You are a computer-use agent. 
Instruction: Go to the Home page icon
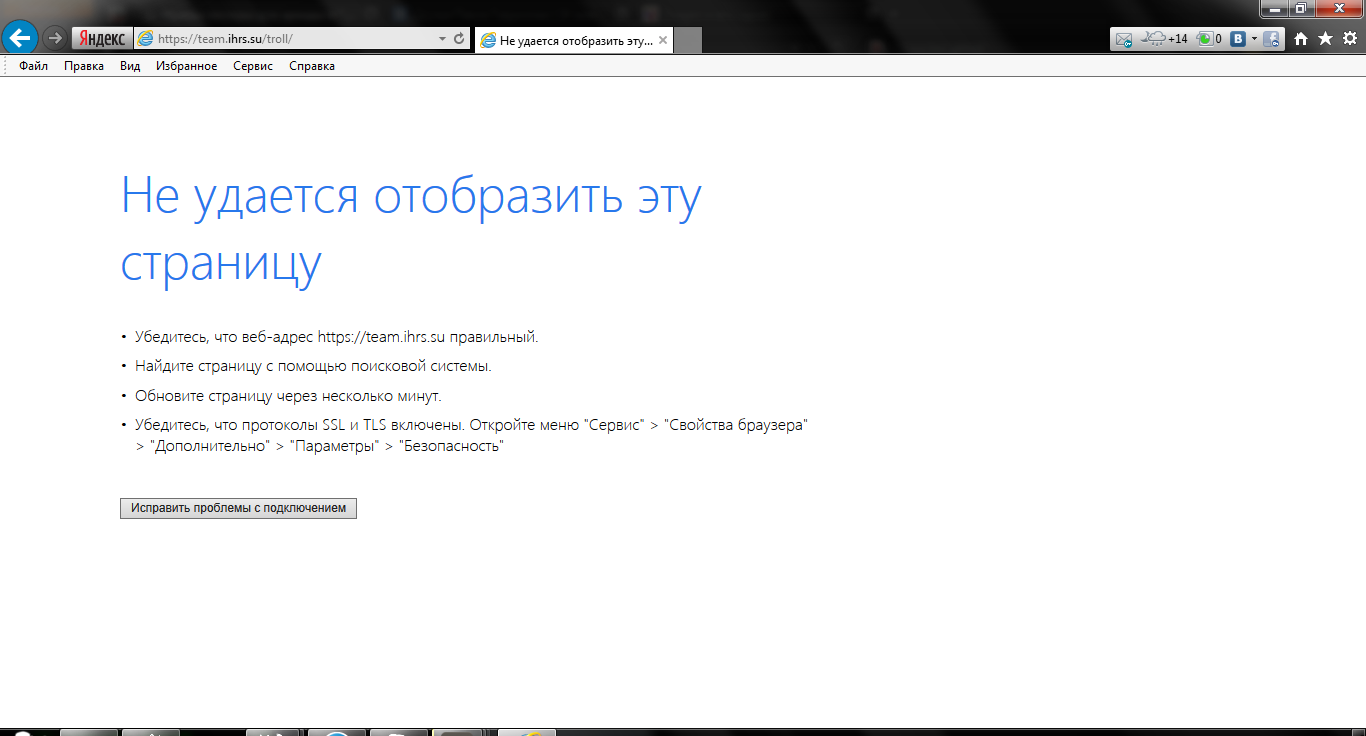pos(1301,39)
